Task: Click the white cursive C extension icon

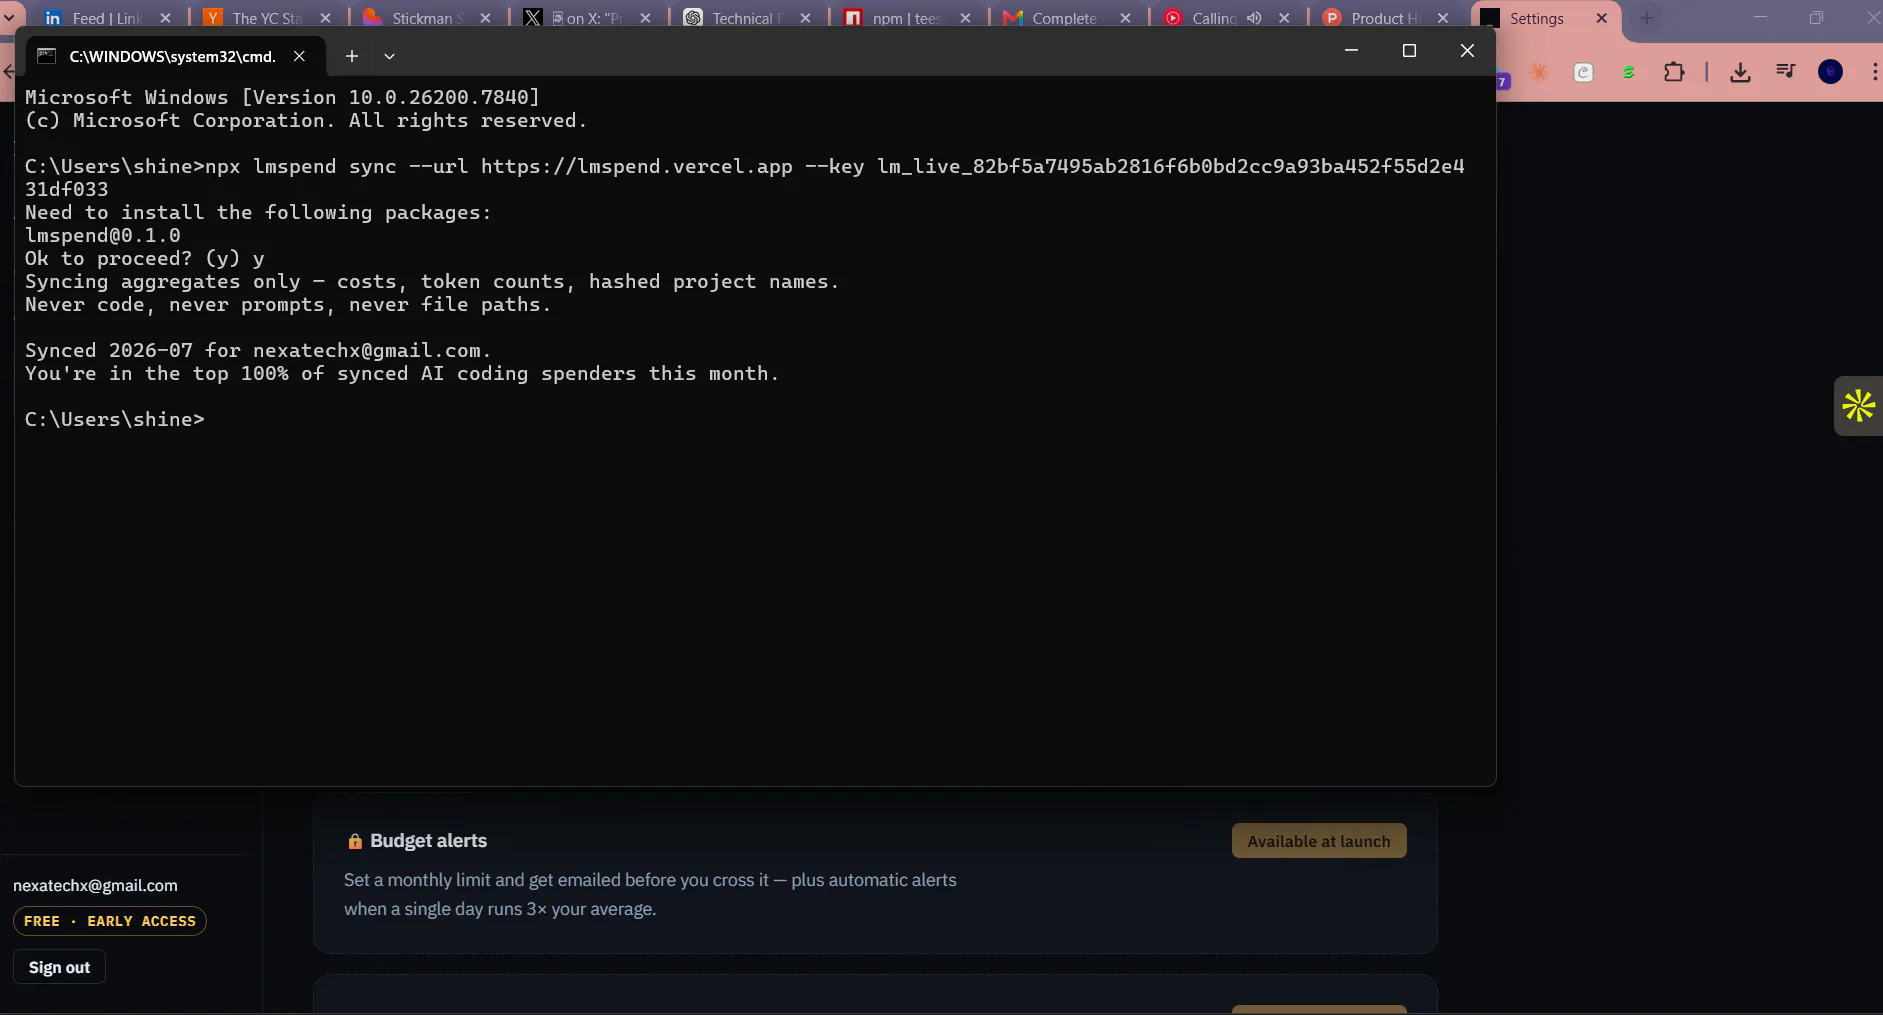Action: click(x=1583, y=72)
